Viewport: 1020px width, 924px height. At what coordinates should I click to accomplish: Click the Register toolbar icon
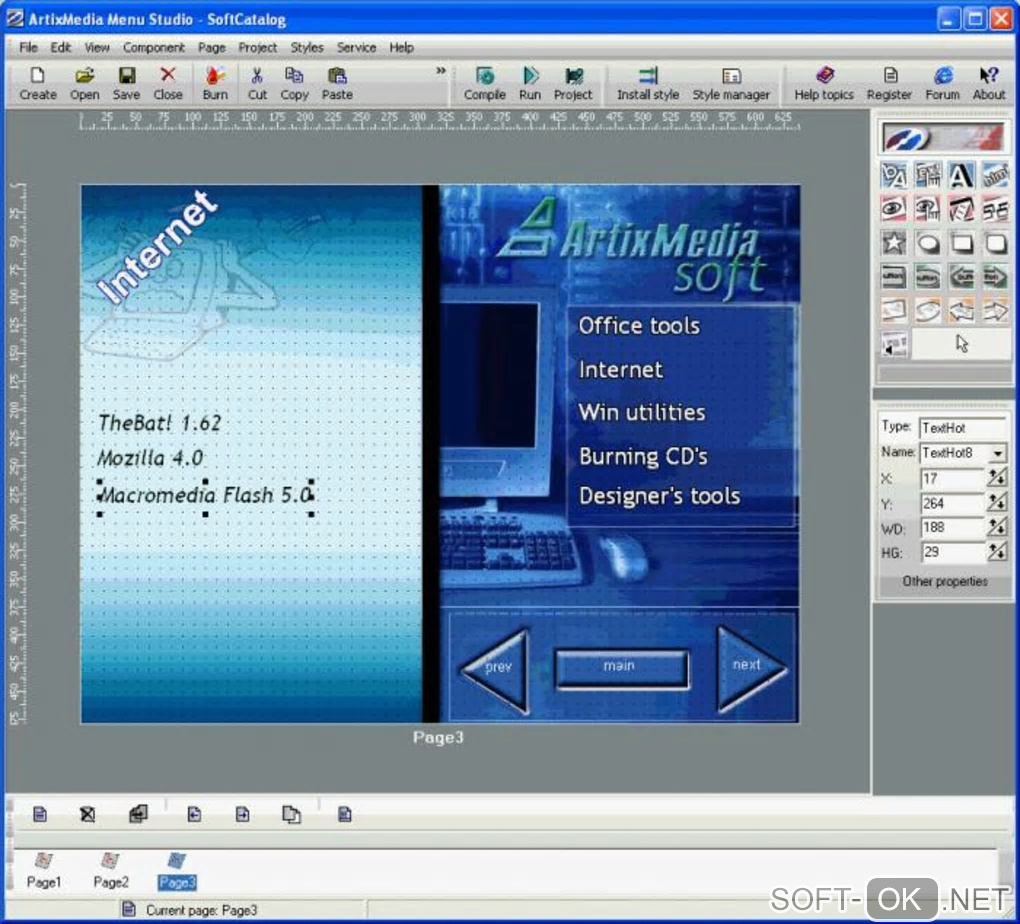pyautogui.click(x=889, y=83)
